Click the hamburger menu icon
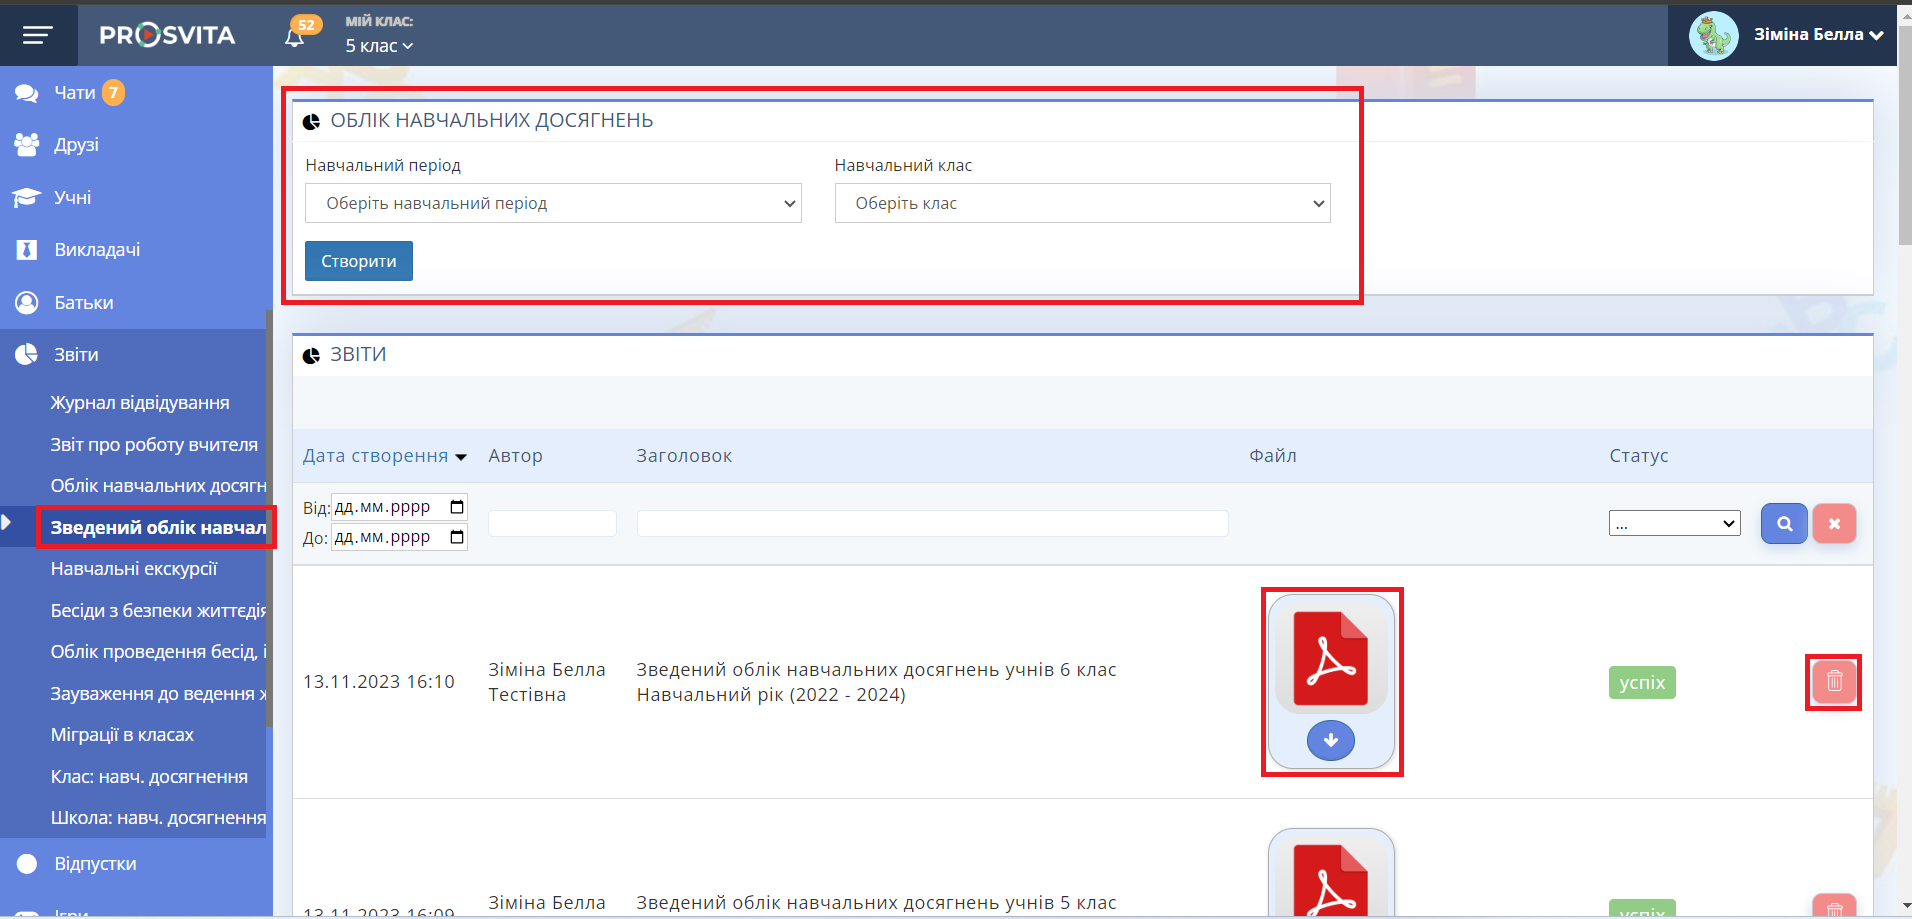 click(37, 35)
